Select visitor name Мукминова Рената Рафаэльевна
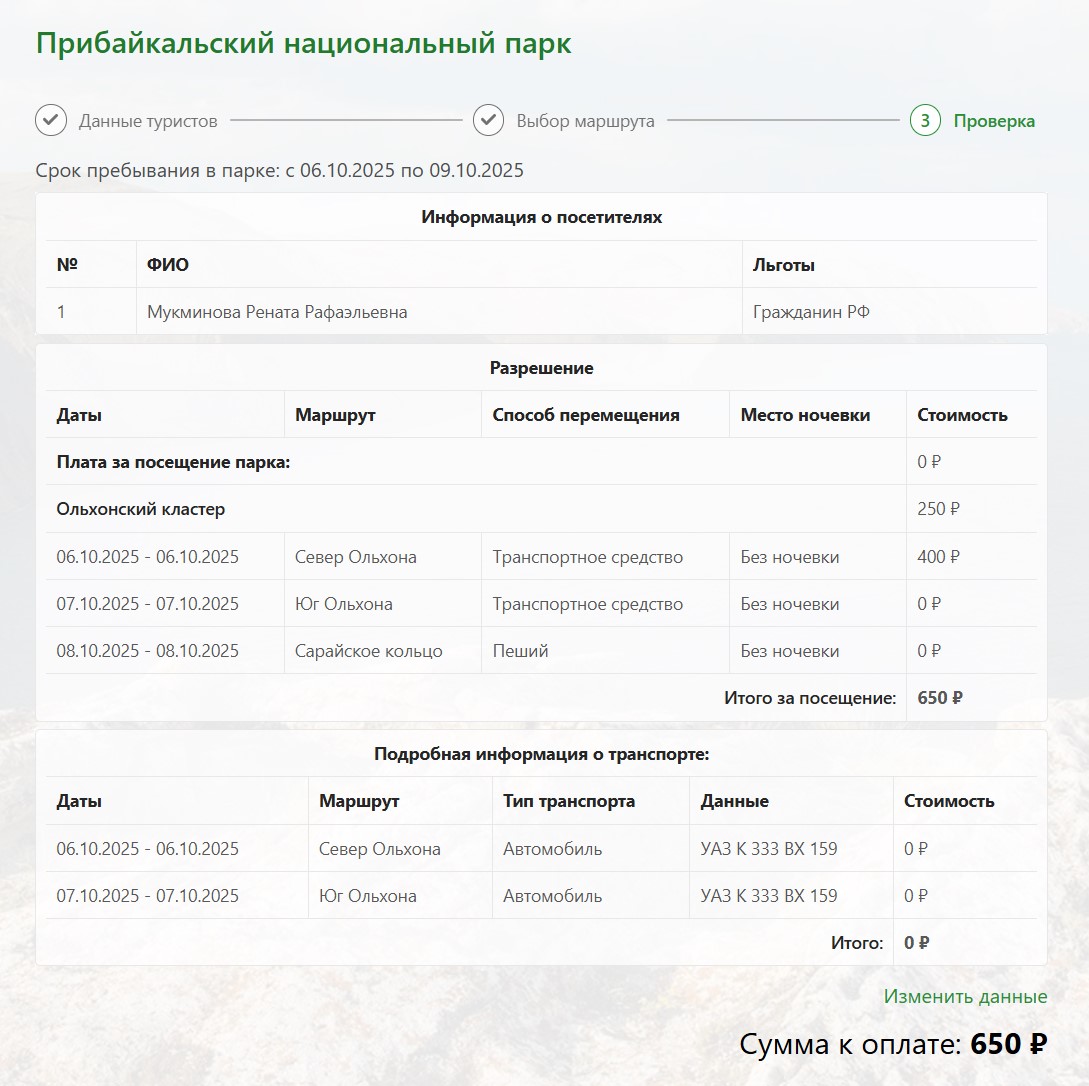This screenshot has width=1089, height=1086. coord(277,312)
